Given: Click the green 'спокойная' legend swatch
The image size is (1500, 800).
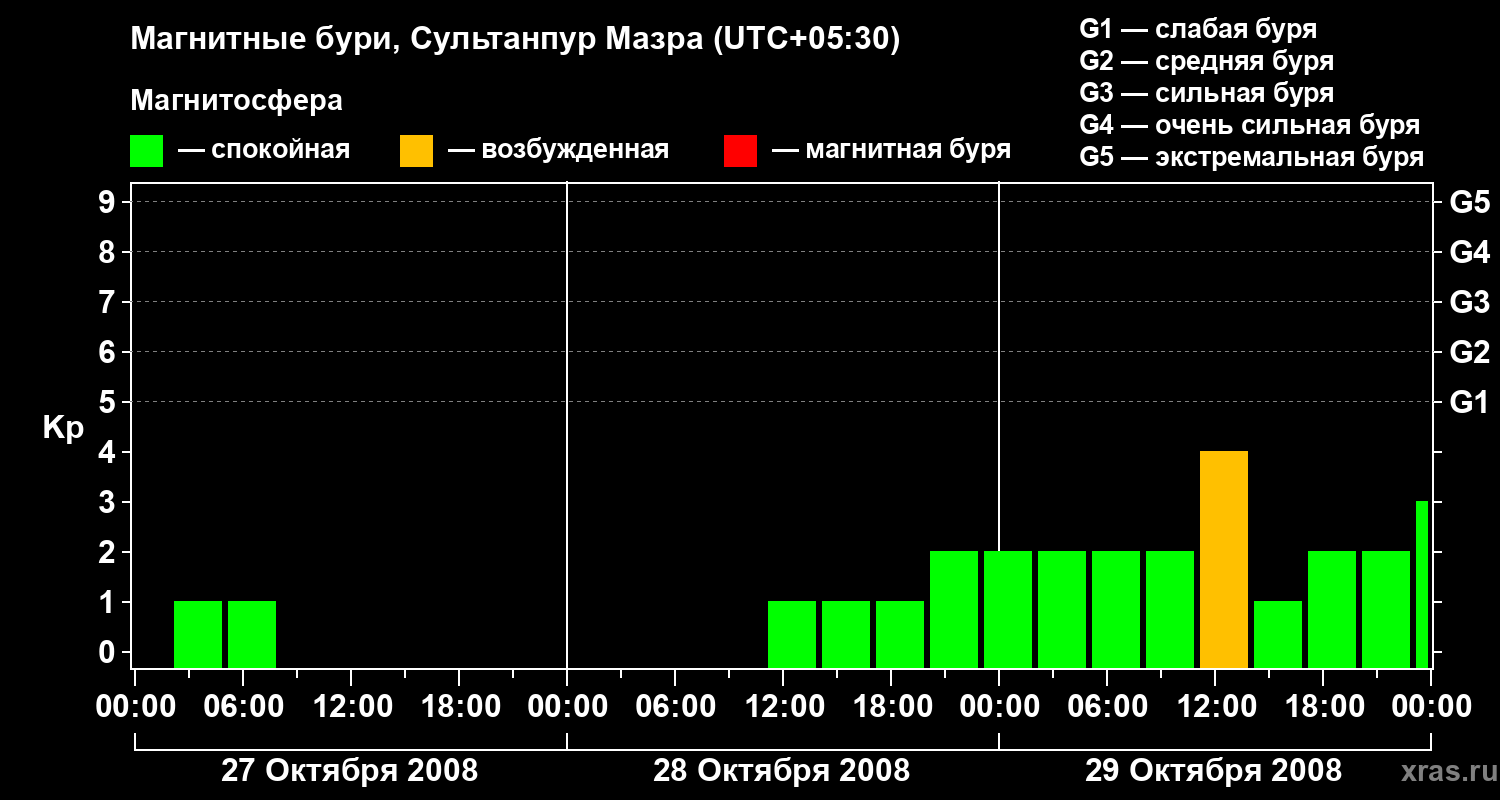Looking at the screenshot, I should (146, 151).
